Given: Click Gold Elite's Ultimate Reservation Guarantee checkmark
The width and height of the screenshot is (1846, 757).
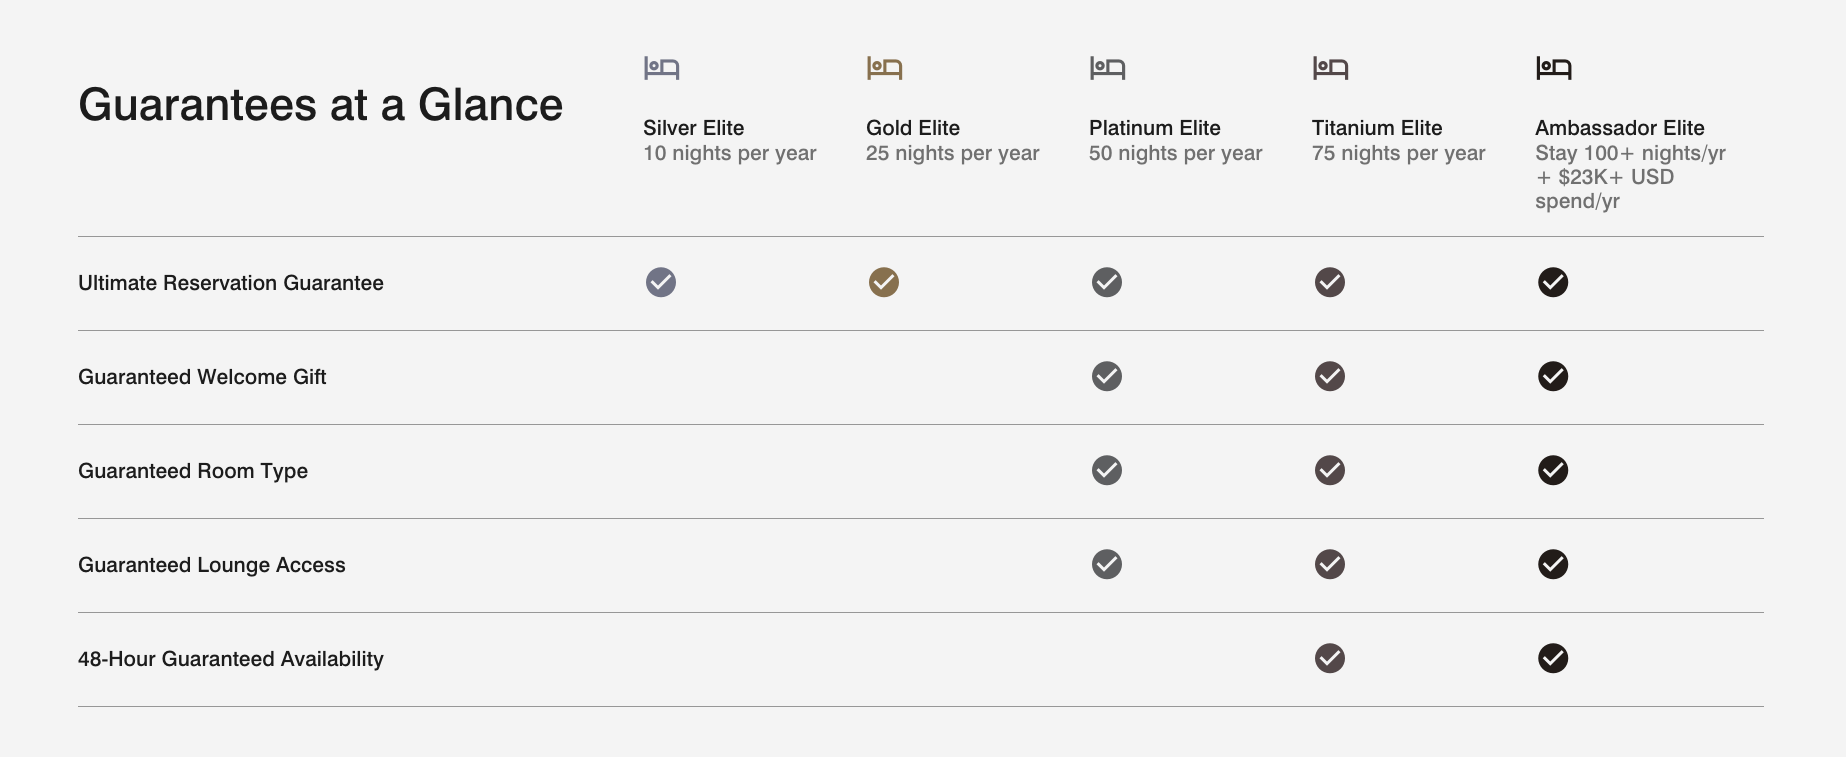Looking at the screenshot, I should [x=884, y=283].
